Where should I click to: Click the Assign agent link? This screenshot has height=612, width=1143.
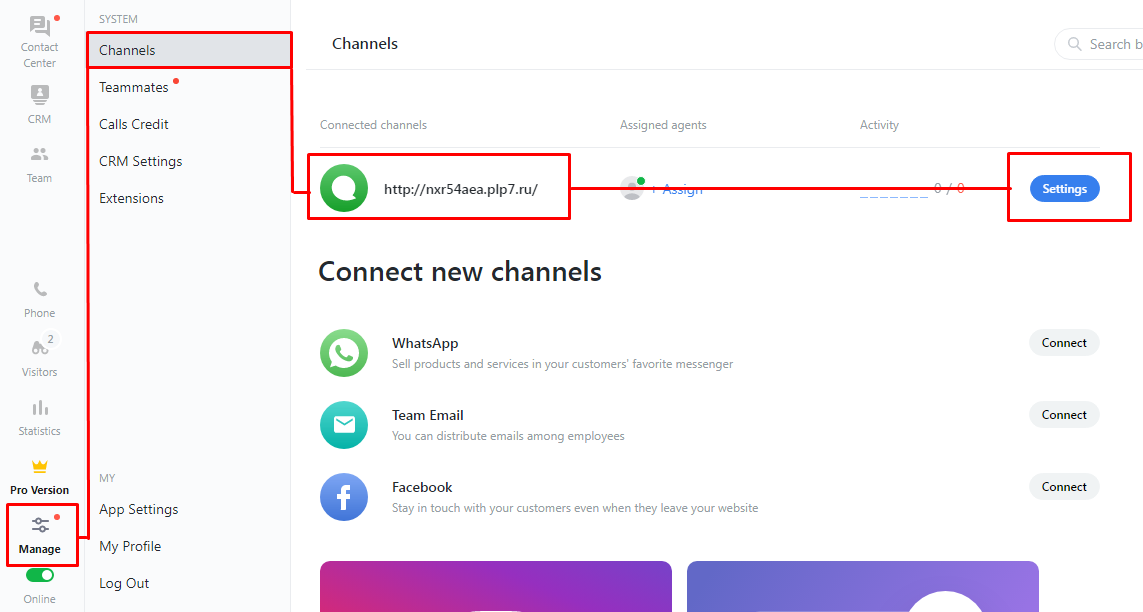tap(679, 189)
